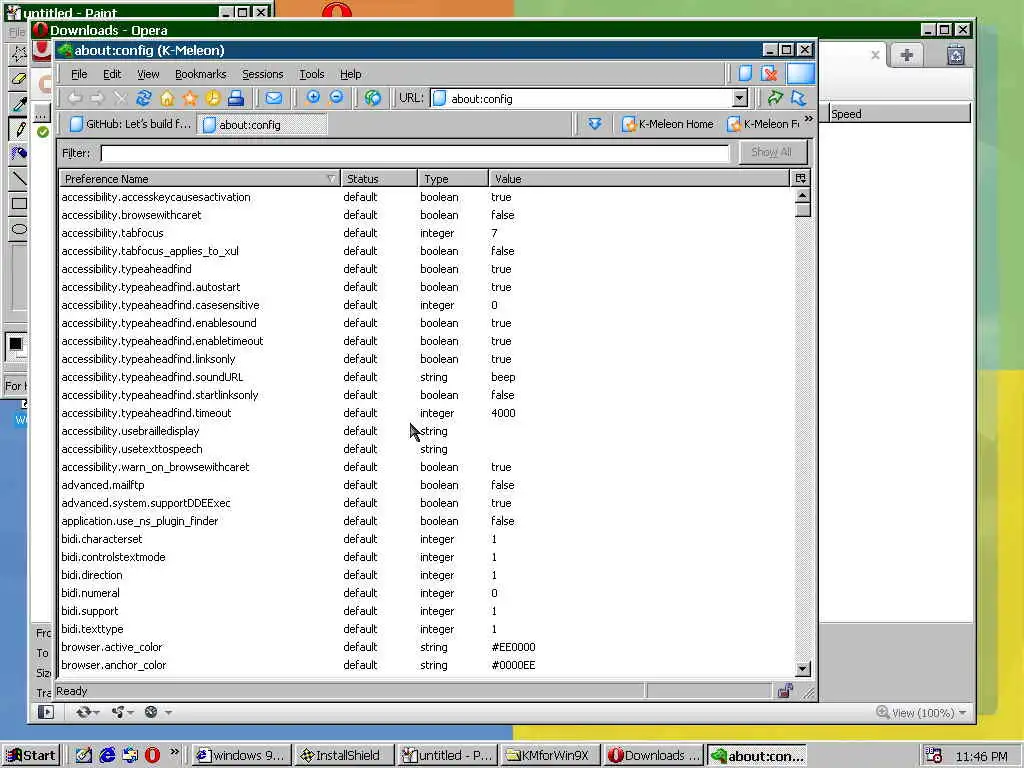
Task: Reload the page with the blue refresh icon
Action: click(x=144, y=99)
